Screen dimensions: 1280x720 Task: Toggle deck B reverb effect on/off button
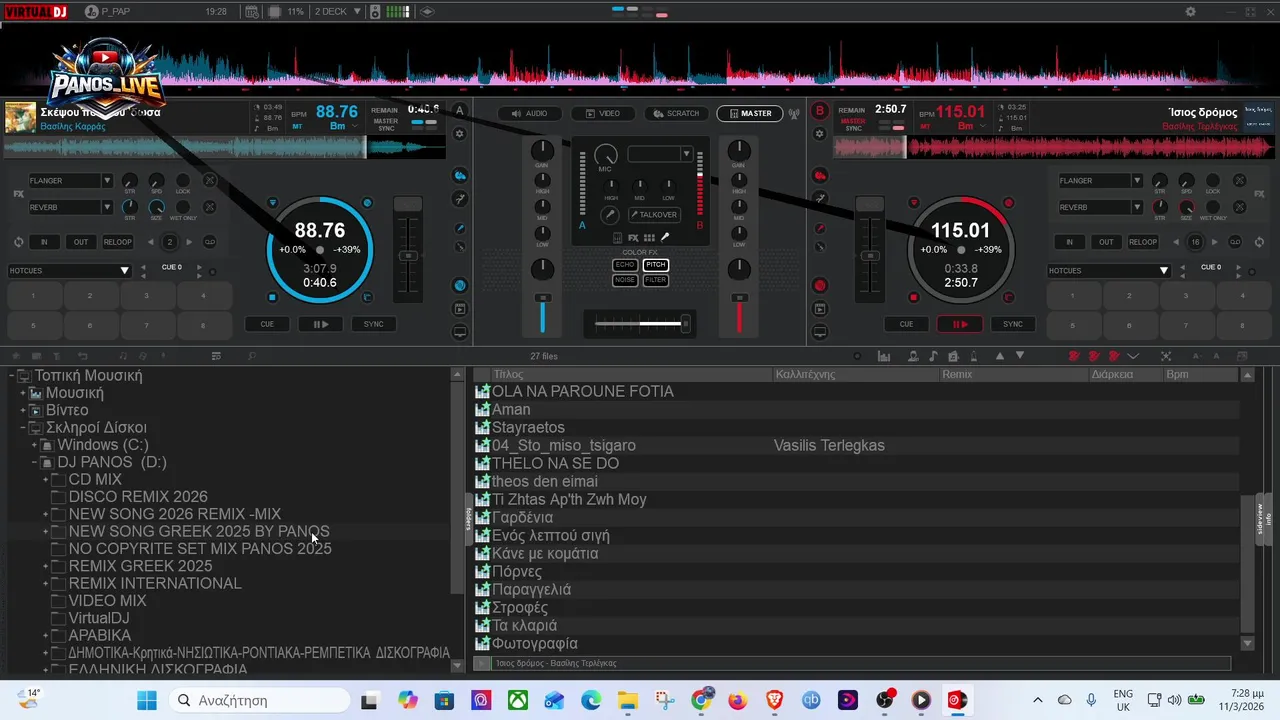(1240, 207)
